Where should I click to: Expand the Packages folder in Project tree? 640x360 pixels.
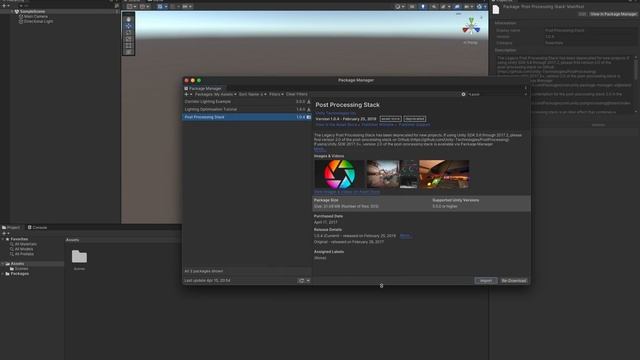(x=3, y=274)
